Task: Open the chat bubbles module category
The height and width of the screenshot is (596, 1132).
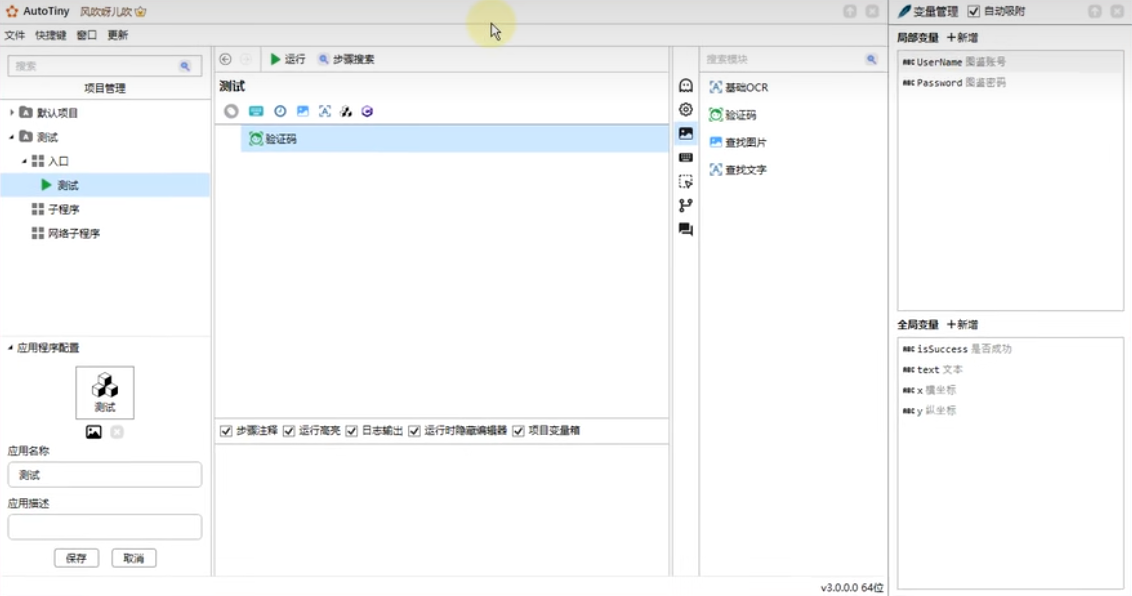Action: 685,229
